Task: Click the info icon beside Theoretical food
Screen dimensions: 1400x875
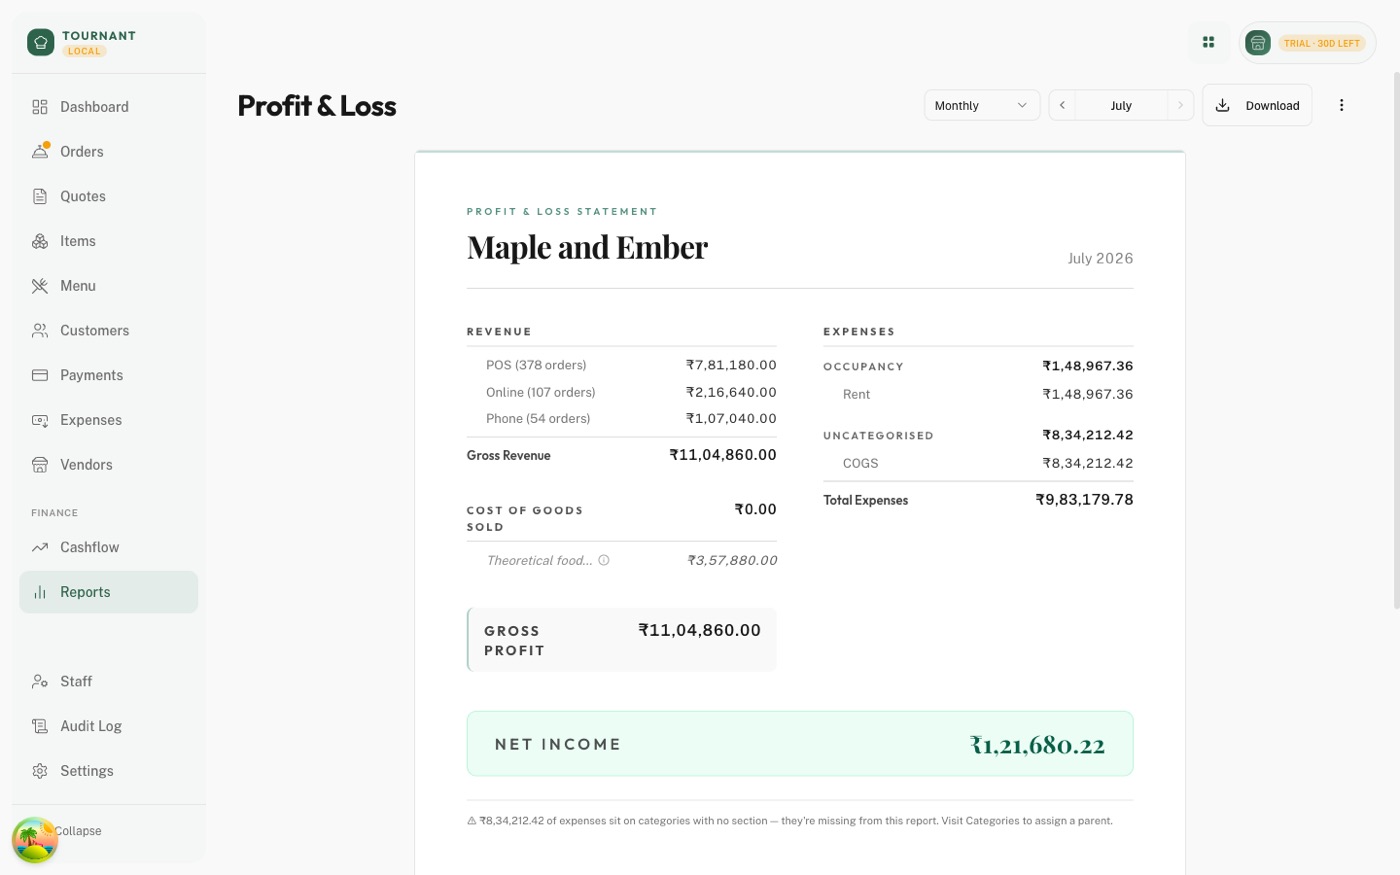Action: click(x=604, y=560)
